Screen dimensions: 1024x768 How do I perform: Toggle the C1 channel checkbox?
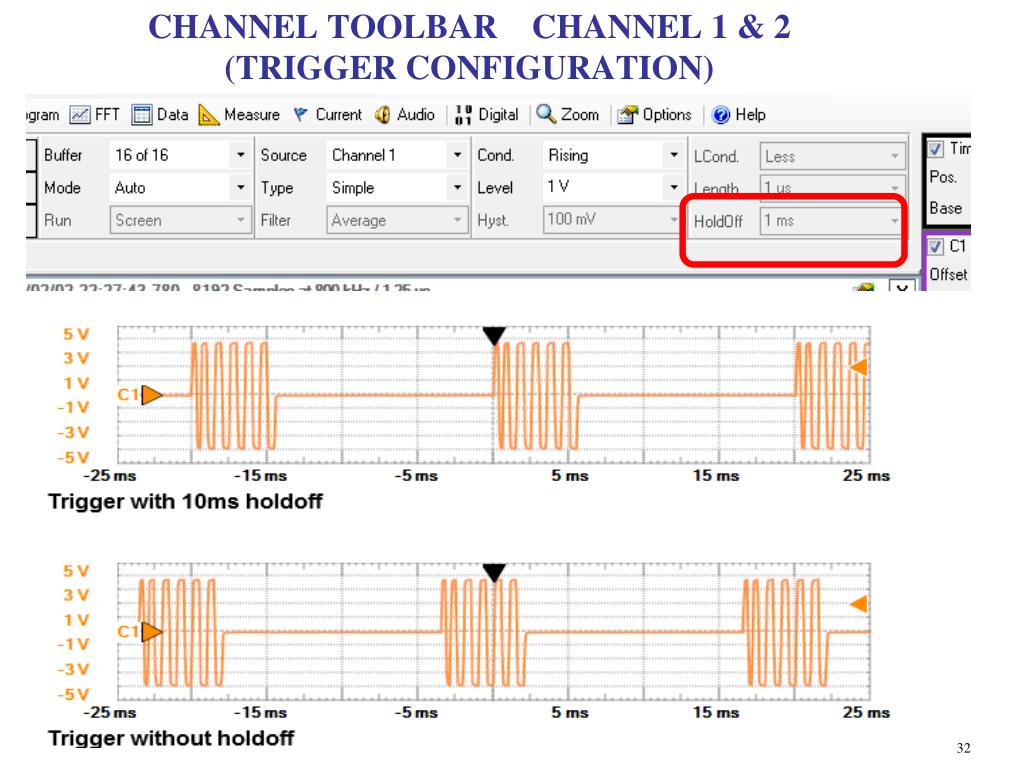point(935,247)
